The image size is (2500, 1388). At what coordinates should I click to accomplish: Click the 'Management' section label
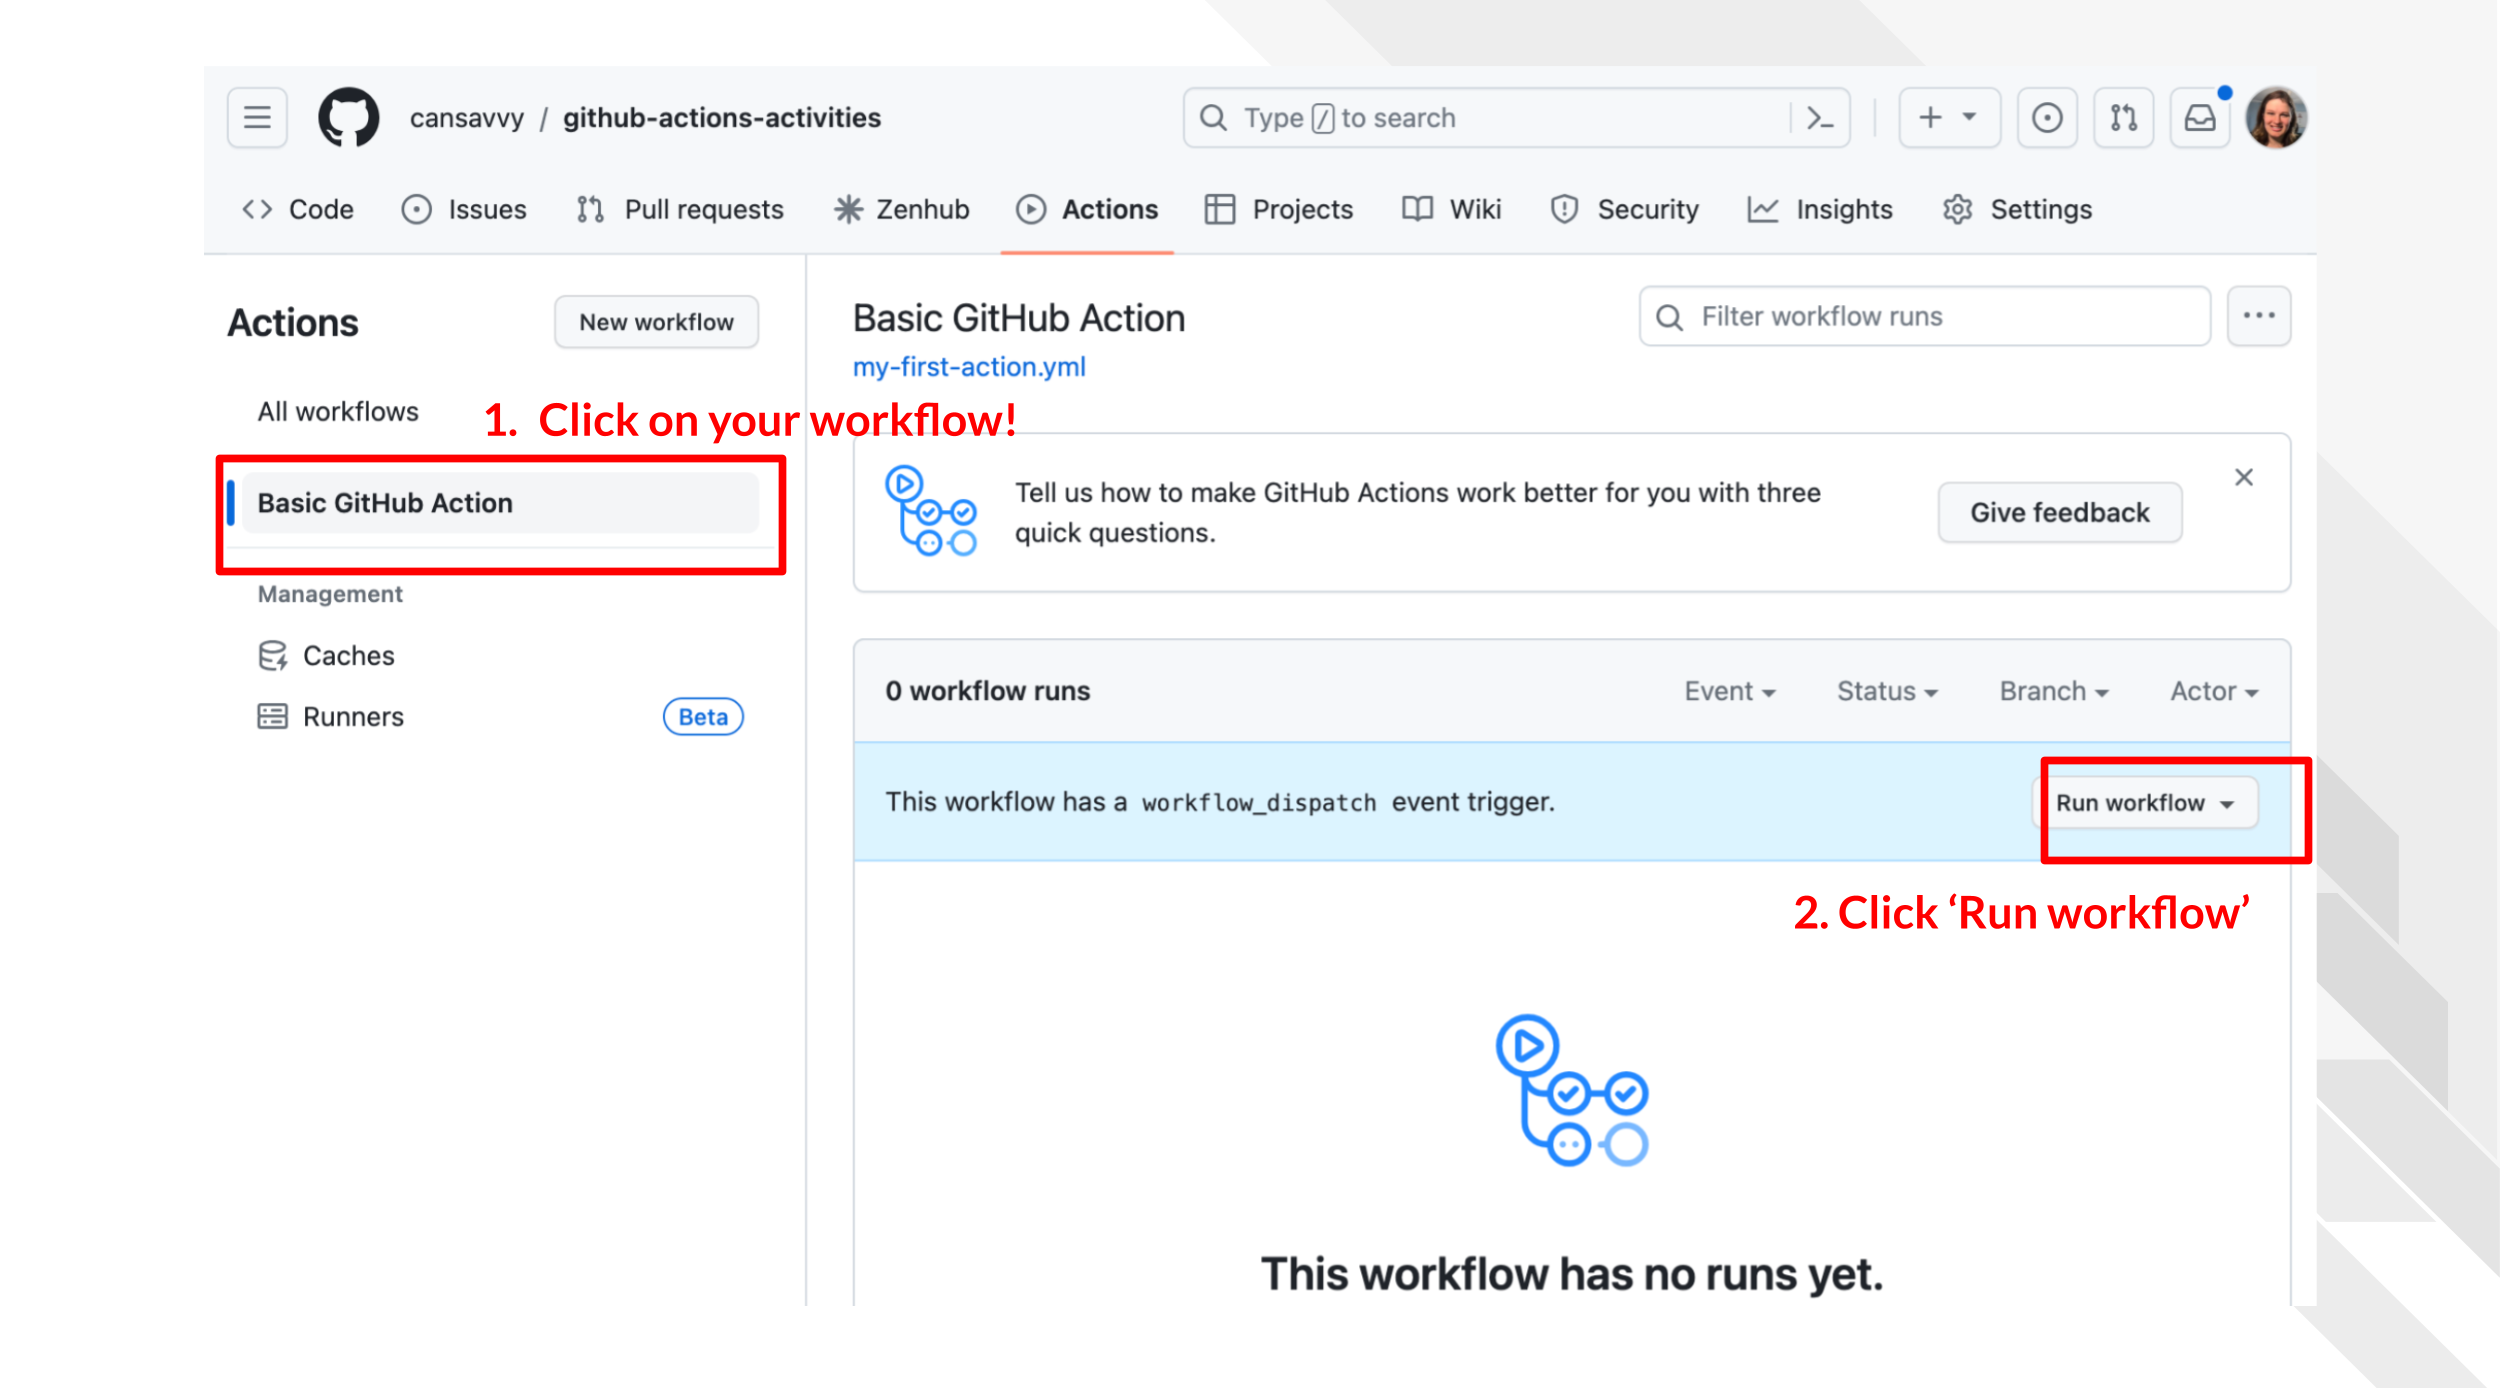coord(330,594)
